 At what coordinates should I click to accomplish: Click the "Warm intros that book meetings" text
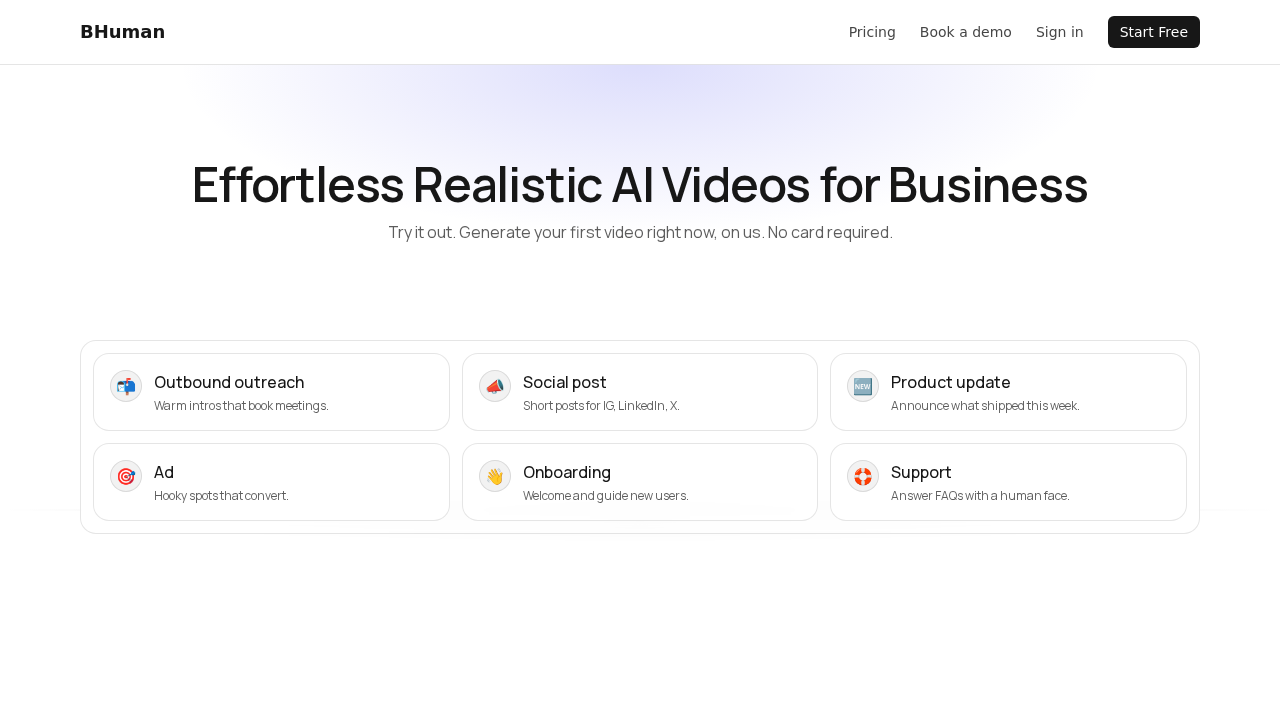pyautogui.click(x=241, y=406)
